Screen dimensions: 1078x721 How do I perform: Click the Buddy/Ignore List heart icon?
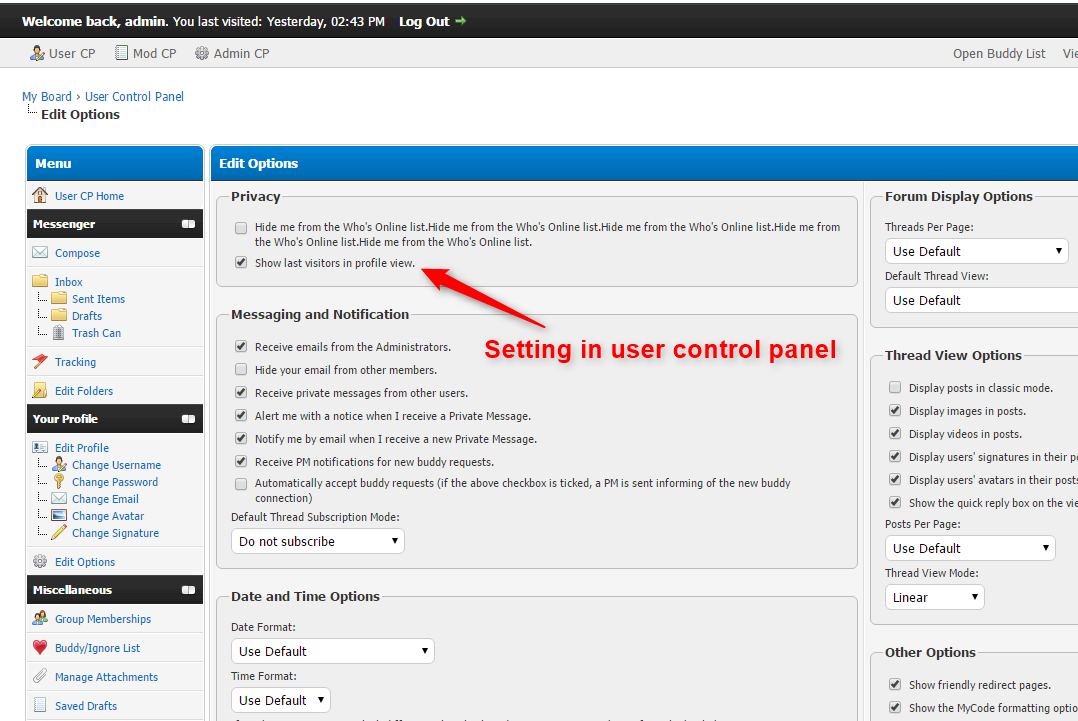[40, 648]
